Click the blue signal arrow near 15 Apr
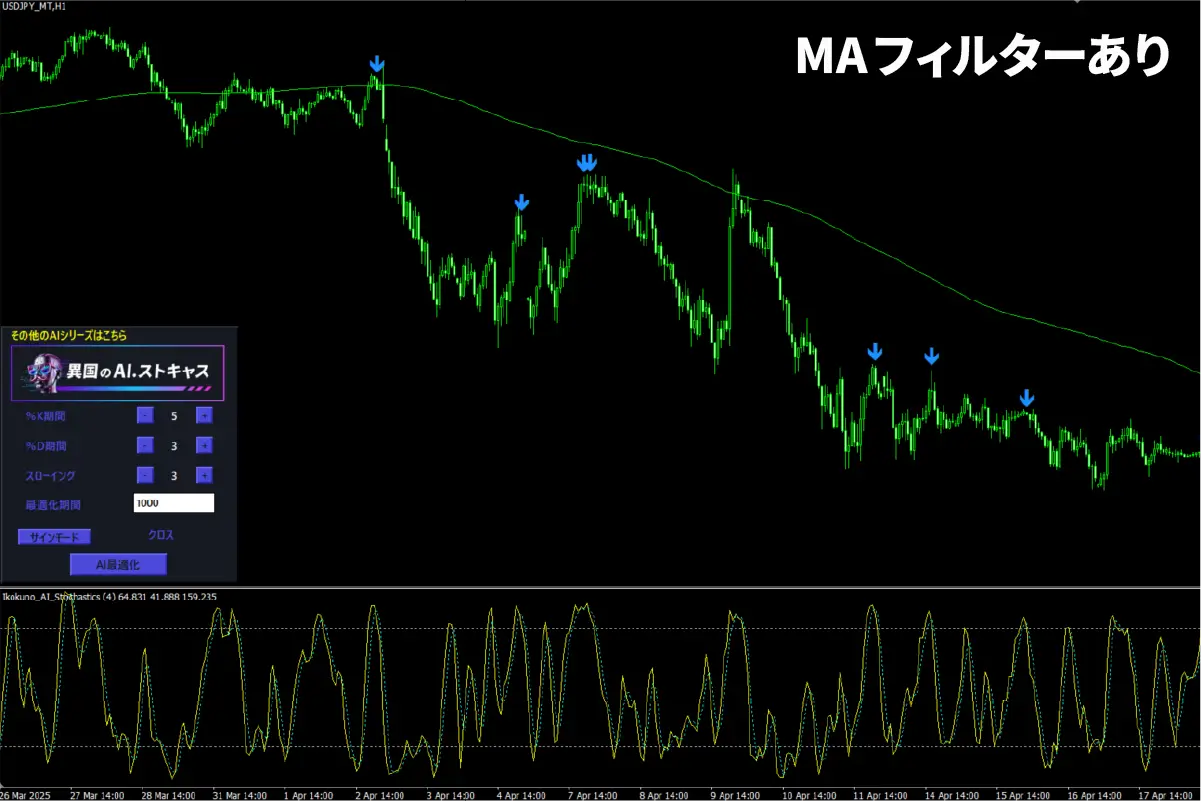The height and width of the screenshot is (801, 1201). click(x=1026, y=398)
